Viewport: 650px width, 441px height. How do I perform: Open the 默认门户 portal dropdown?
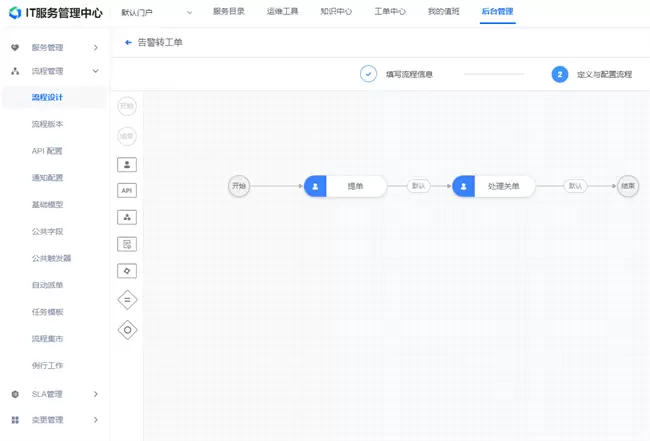tap(157, 13)
